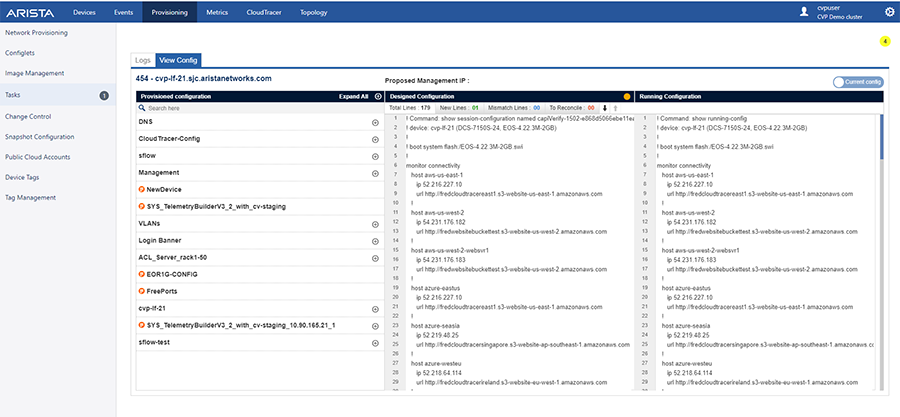Select the View Config tab
This screenshot has width=900, height=417.
coord(179,60)
